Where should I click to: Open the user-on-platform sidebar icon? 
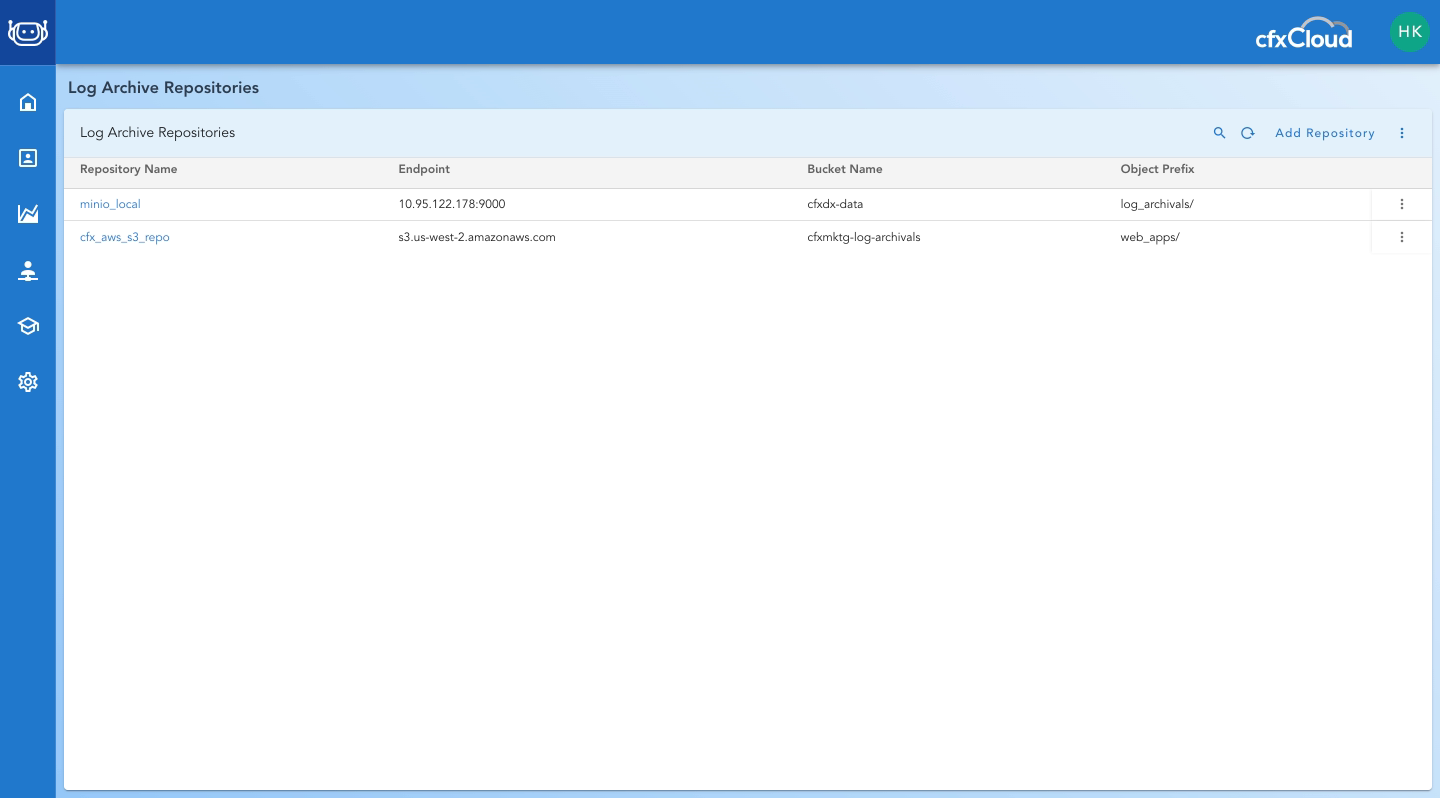[x=28, y=271]
